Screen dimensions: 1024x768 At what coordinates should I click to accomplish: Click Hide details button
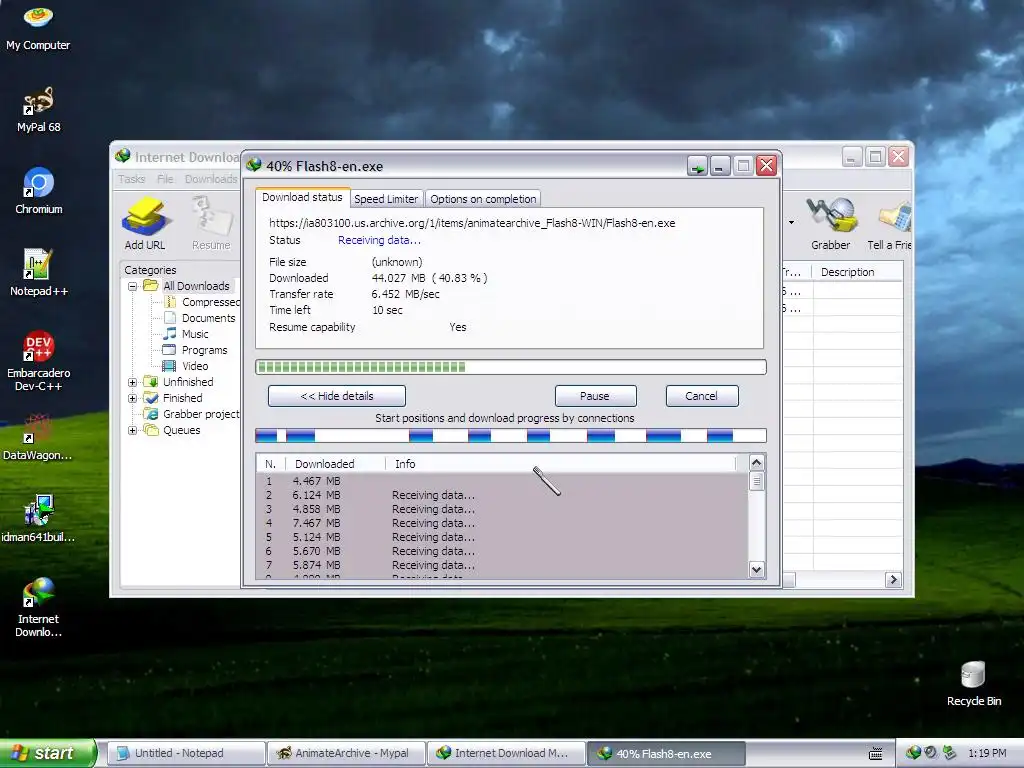[x=337, y=396]
